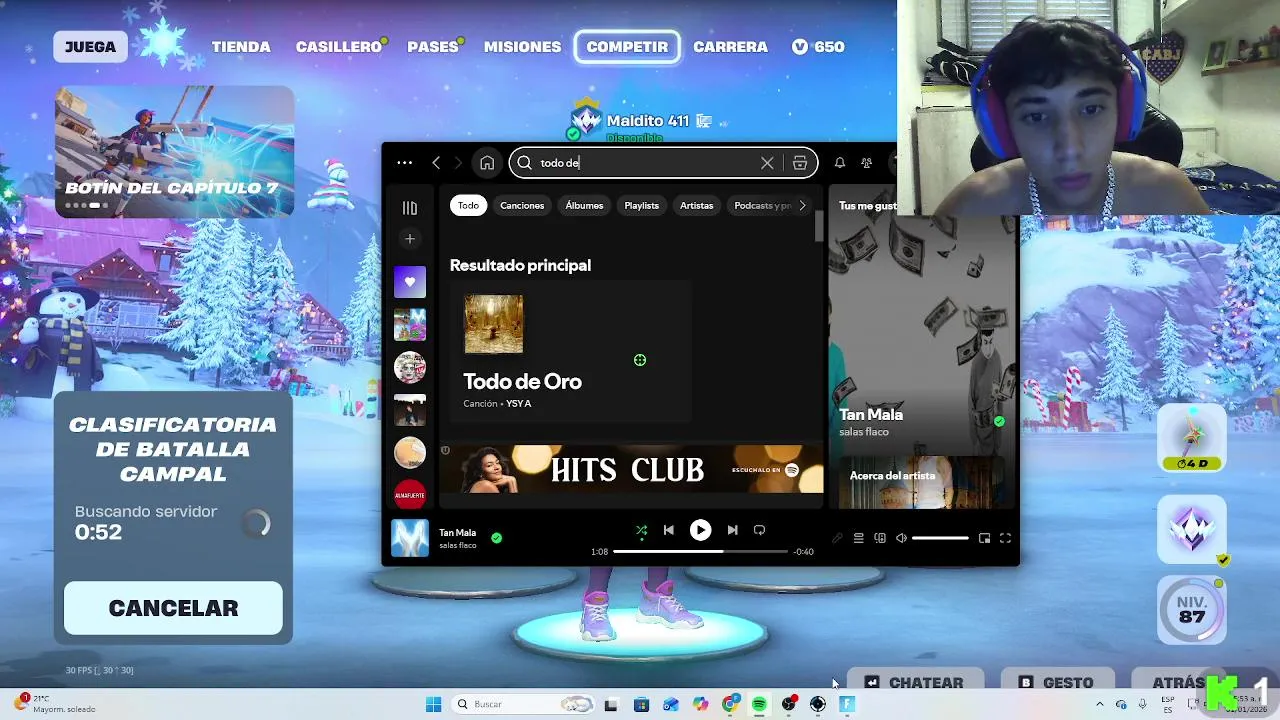Open CARRERA in Fortnite
Screen dimensions: 1280x720
730,47
